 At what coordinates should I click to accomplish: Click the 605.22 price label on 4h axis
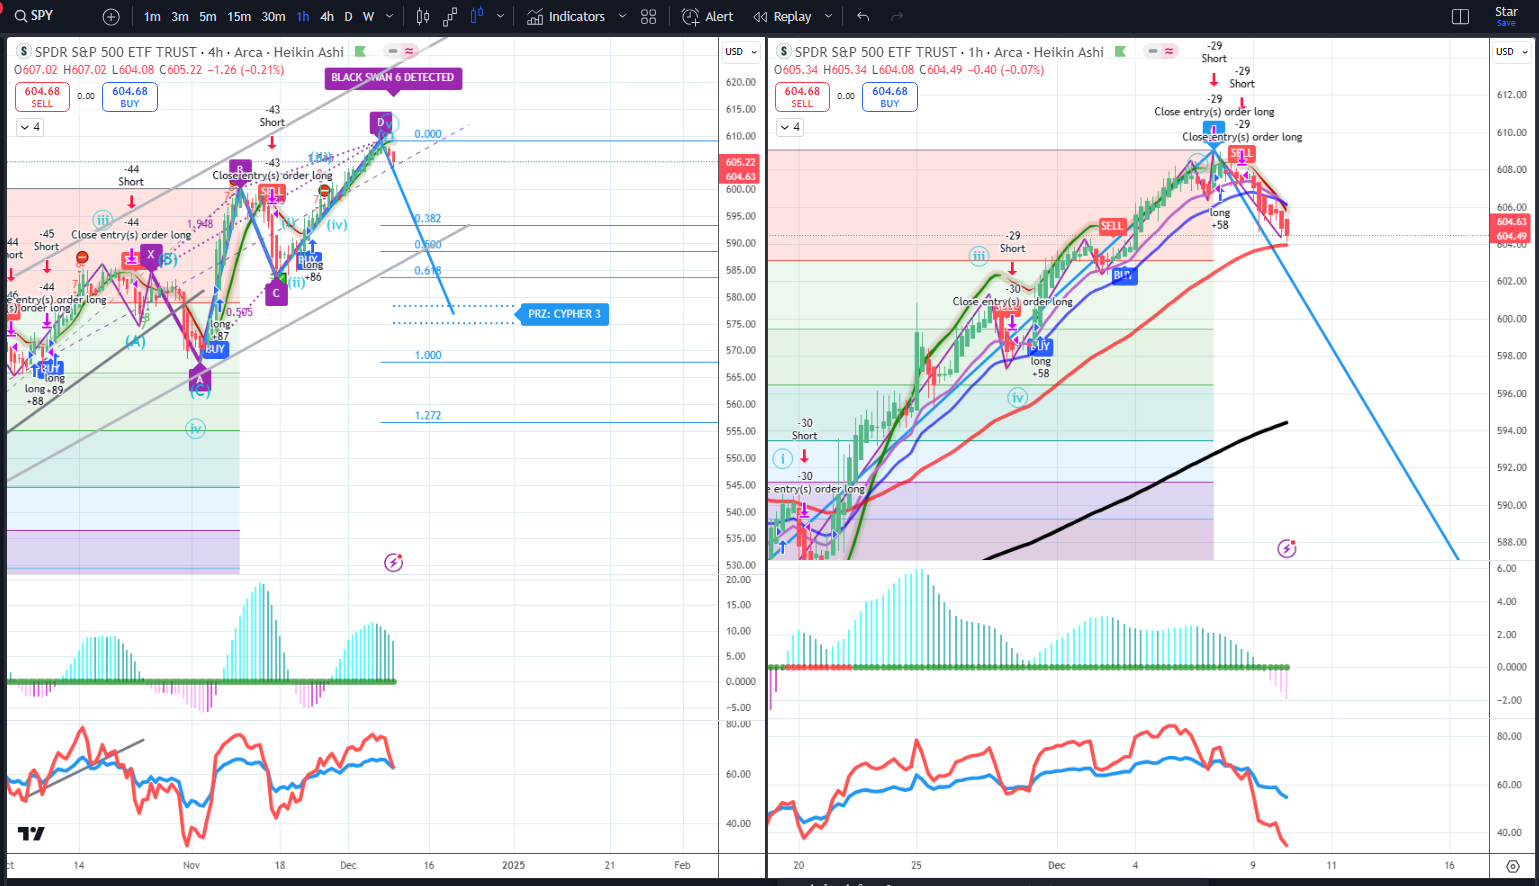coord(741,162)
